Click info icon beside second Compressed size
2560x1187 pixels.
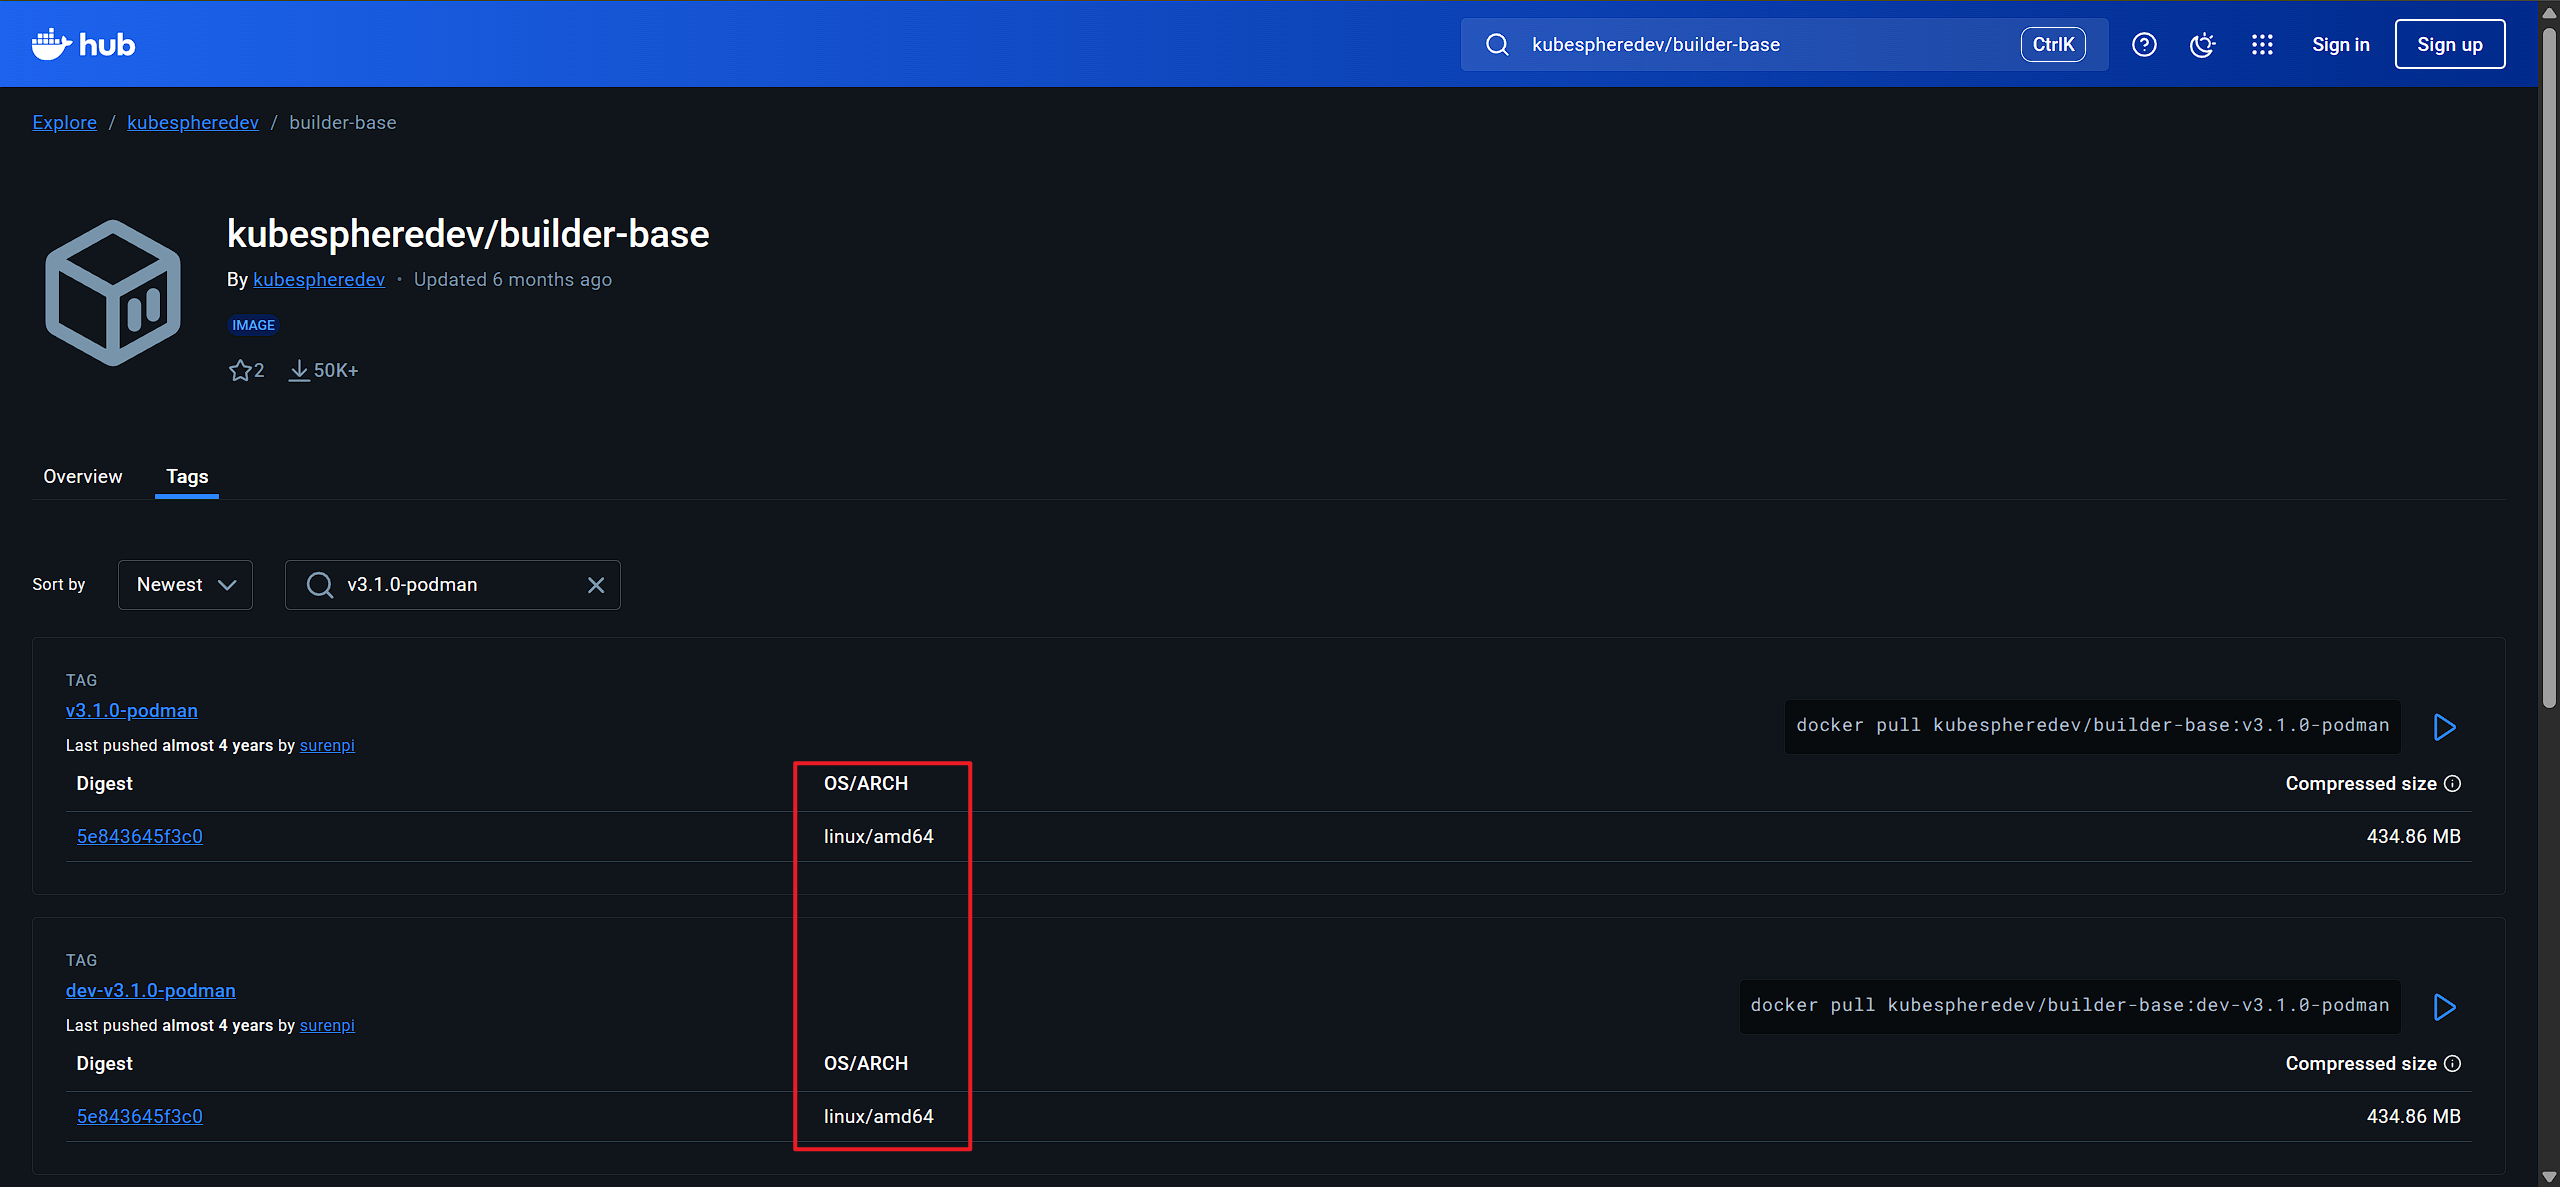point(2452,1064)
